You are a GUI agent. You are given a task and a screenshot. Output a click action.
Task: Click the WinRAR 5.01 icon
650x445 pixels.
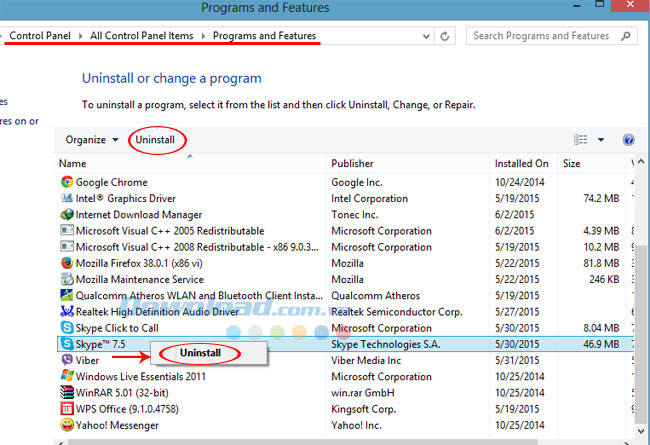point(67,392)
